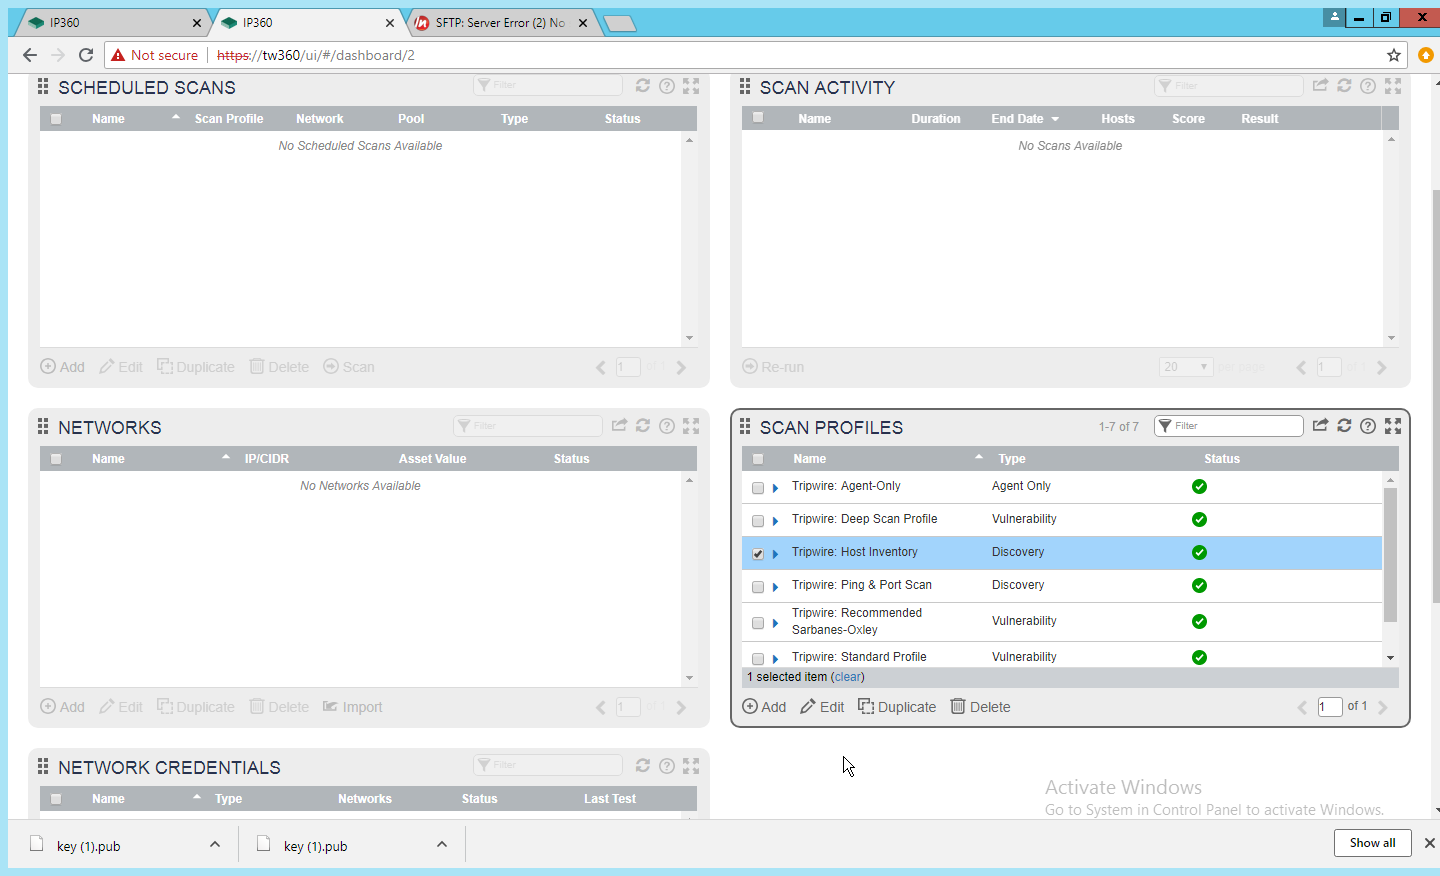Open help for Scheduled Scans panel
This screenshot has width=1440, height=876.
click(x=667, y=86)
